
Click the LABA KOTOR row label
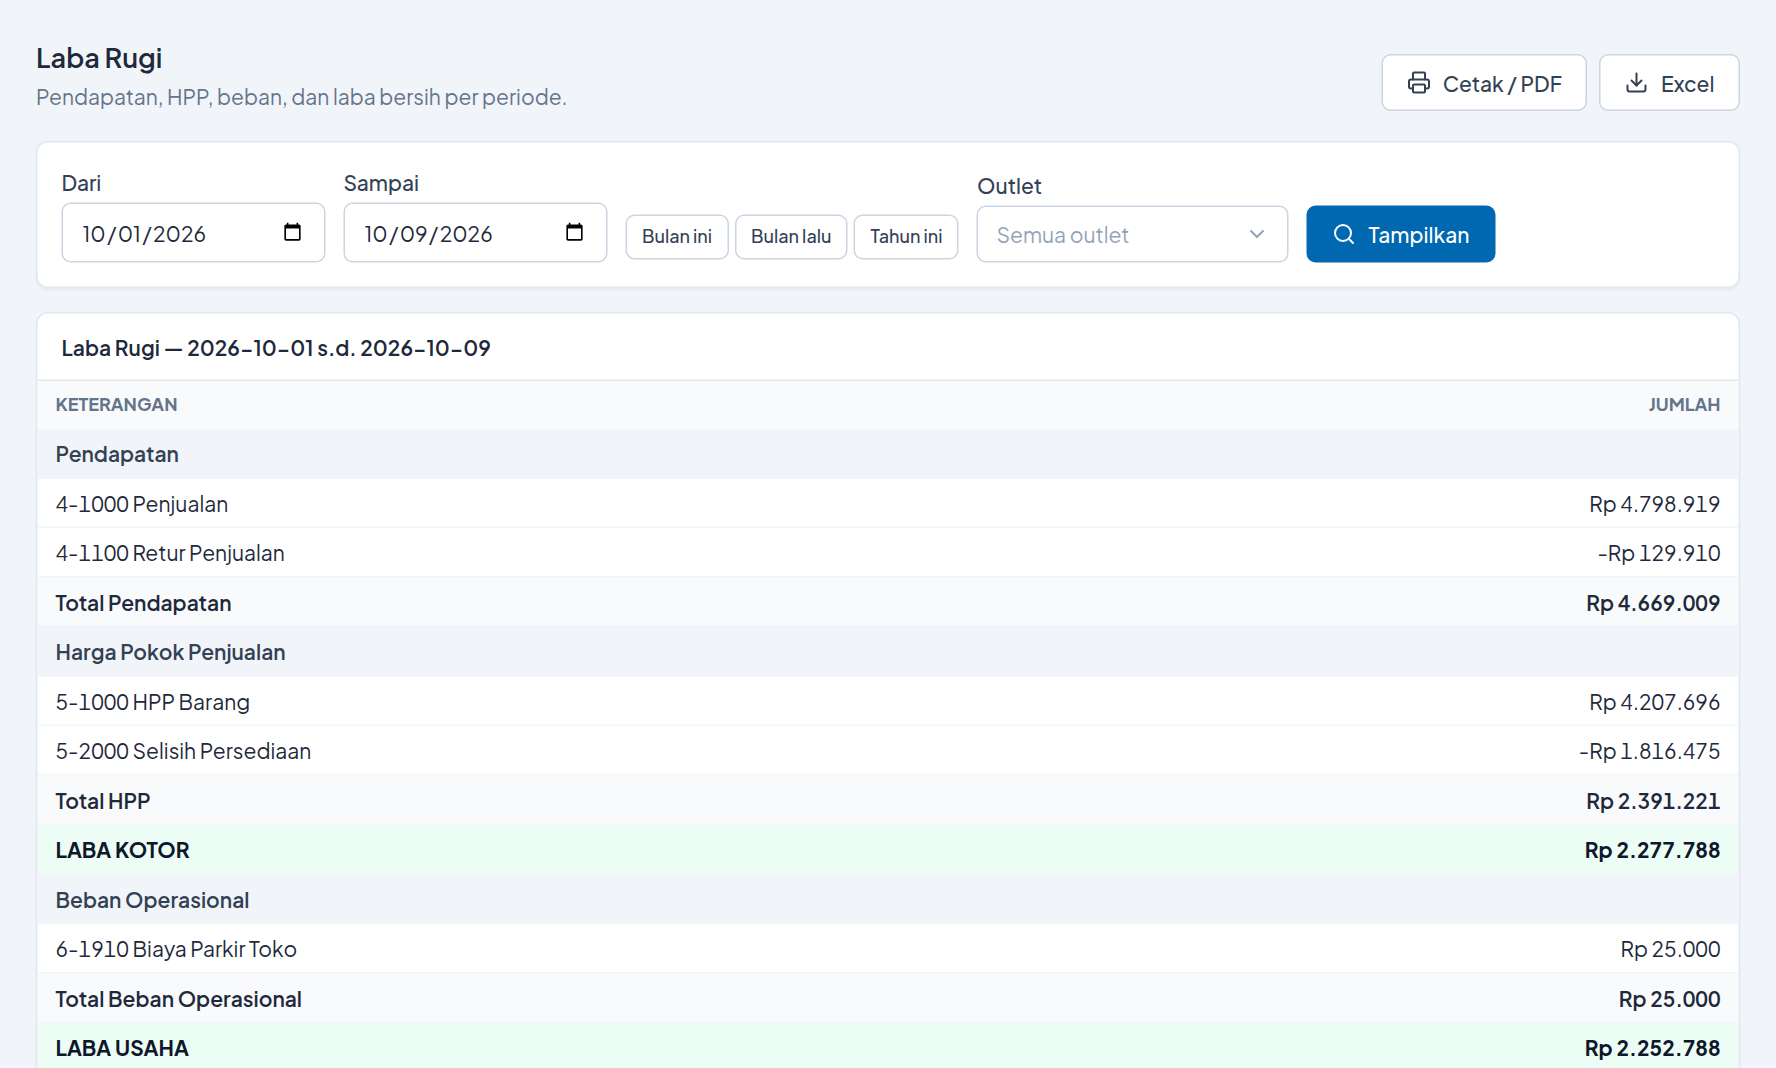122,850
